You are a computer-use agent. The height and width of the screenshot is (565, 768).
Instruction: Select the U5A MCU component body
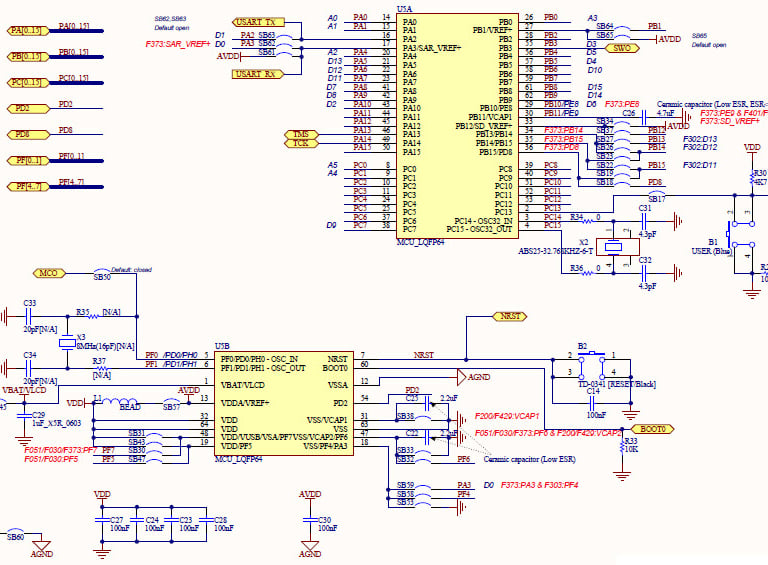[457, 126]
